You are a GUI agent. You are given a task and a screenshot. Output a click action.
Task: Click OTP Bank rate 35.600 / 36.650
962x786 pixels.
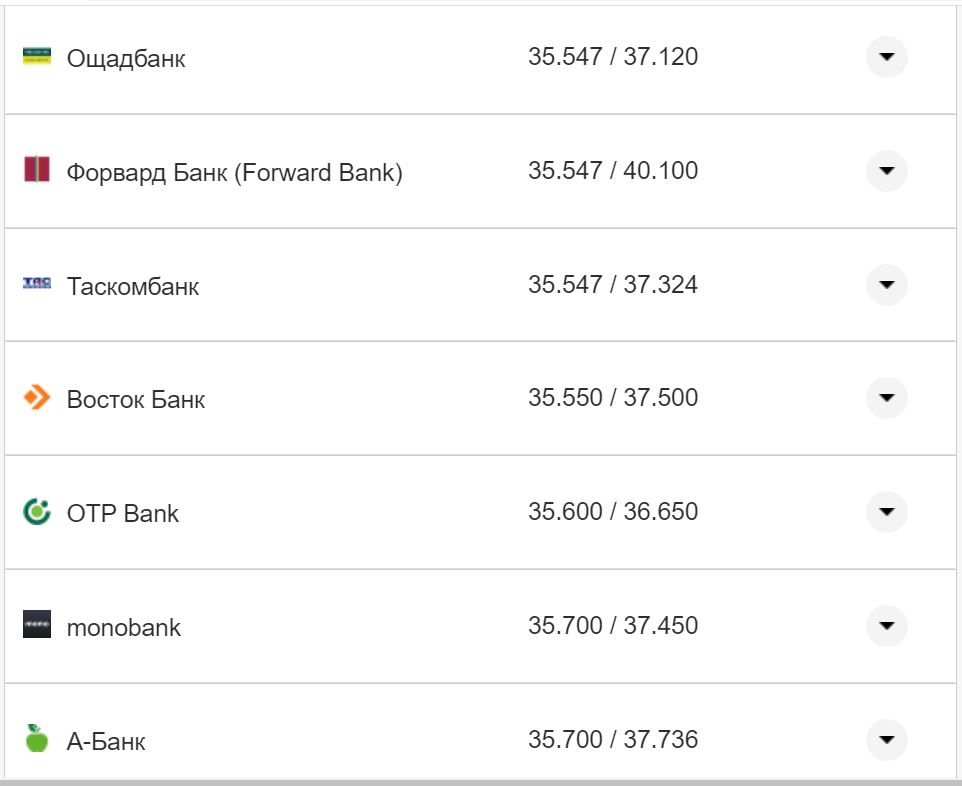613,512
